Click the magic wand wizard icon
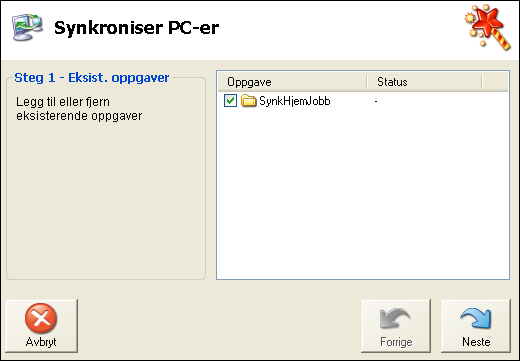The height and width of the screenshot is (361, 520). 488,28
